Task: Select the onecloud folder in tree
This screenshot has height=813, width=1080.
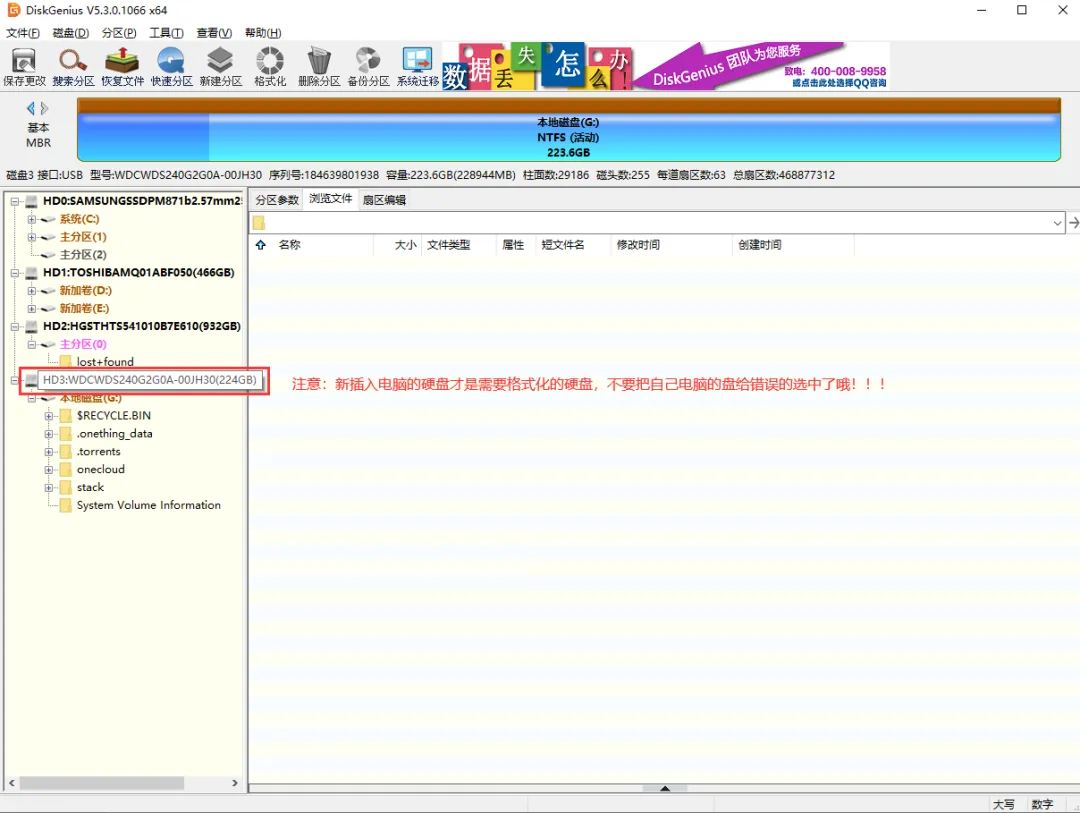Action: pyautogui.click(x=101, y=469)
